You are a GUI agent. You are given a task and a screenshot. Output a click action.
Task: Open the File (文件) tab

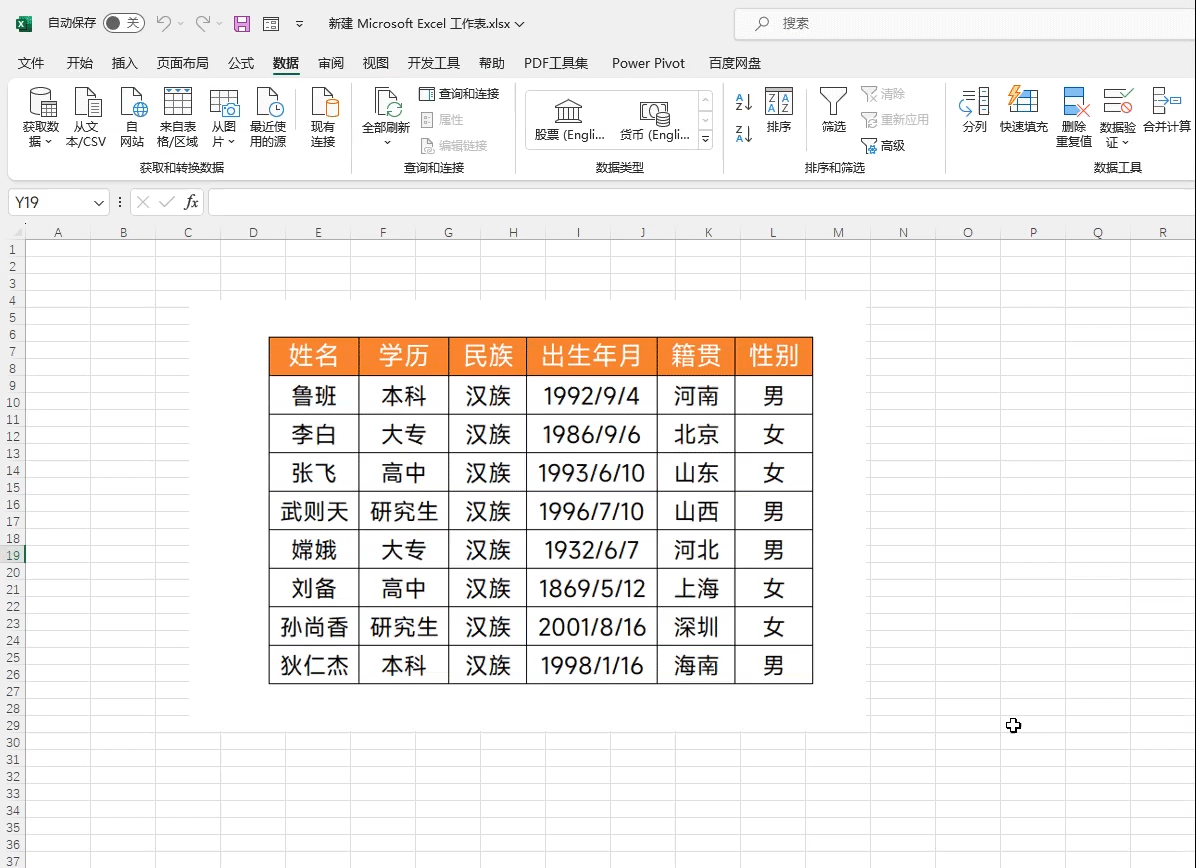pyautogui.click(x=31, y=63)
